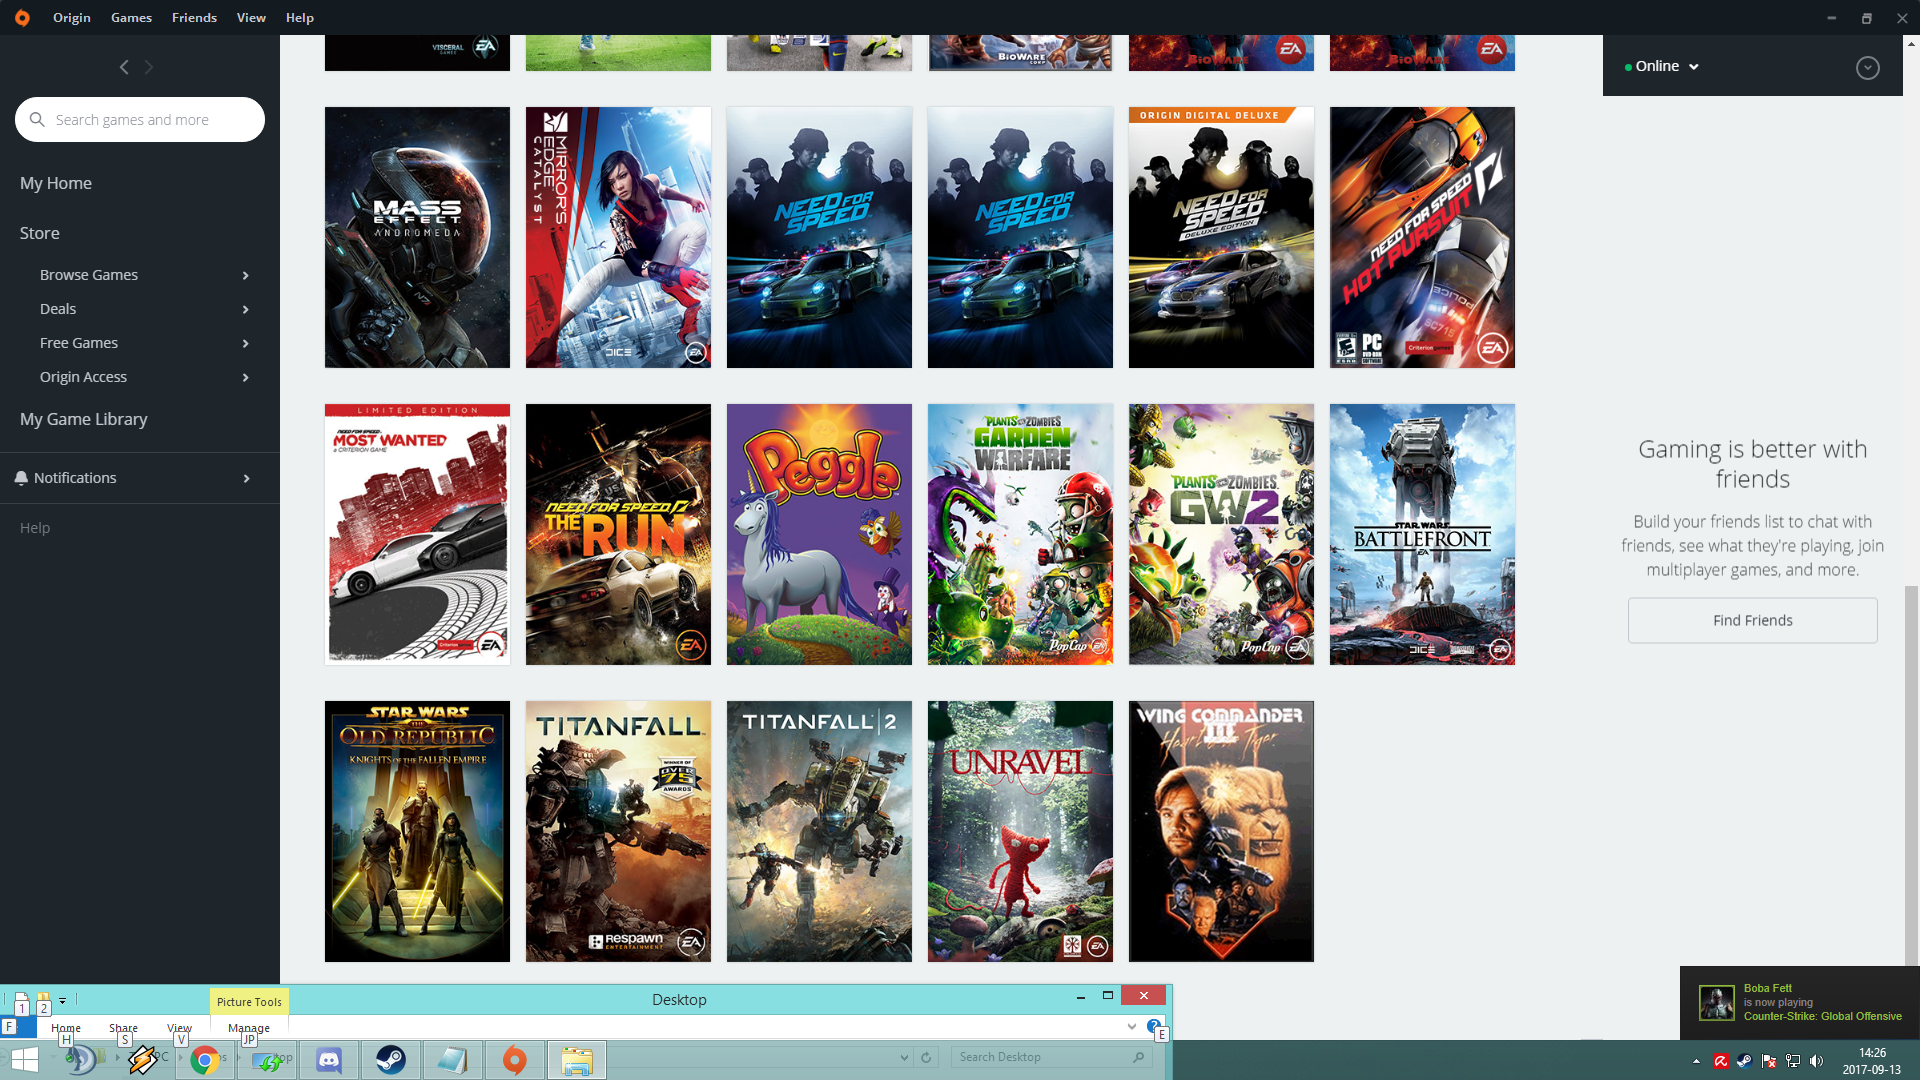Viewport: 1920px width, 1080px height.
Task: Open Need for Speed Deluxe Edition tile
Action: click(1221, 237)
